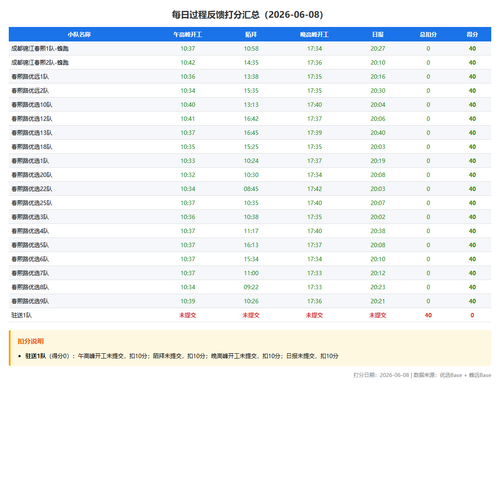The image size is (500, 482).
Task: Select team name 春熙路优选12队
Action: (32, 119)
